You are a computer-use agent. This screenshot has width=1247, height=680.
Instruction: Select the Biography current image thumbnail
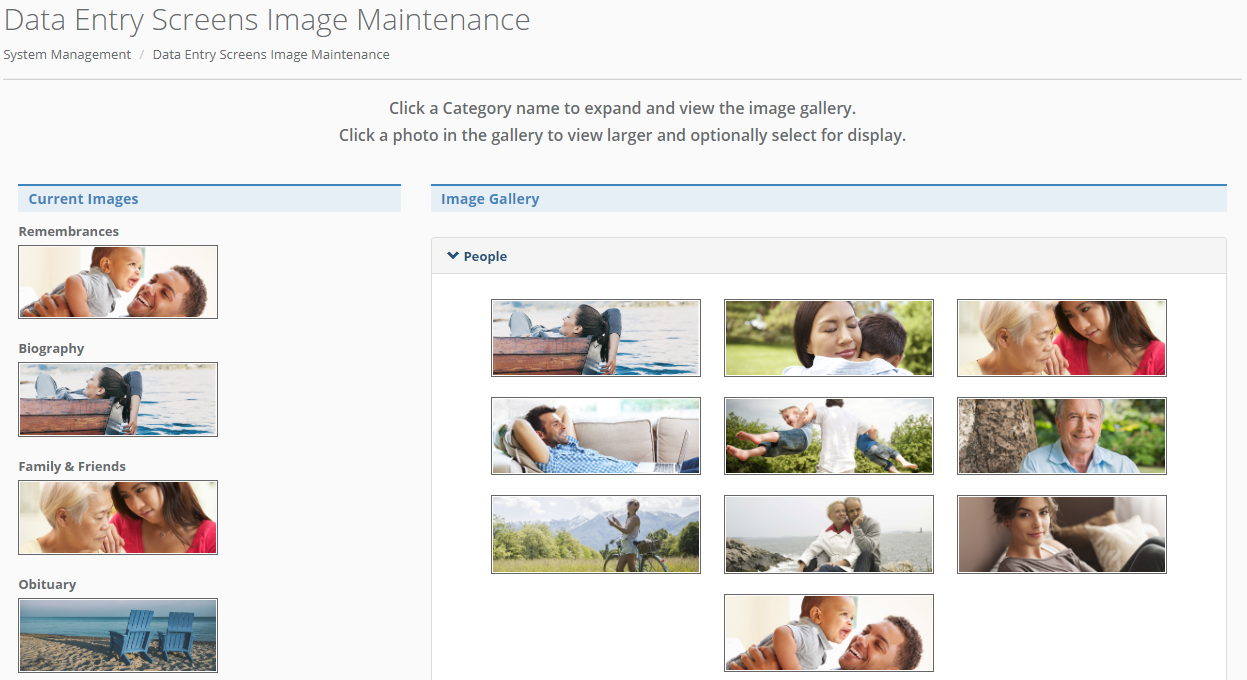[118, 399]
